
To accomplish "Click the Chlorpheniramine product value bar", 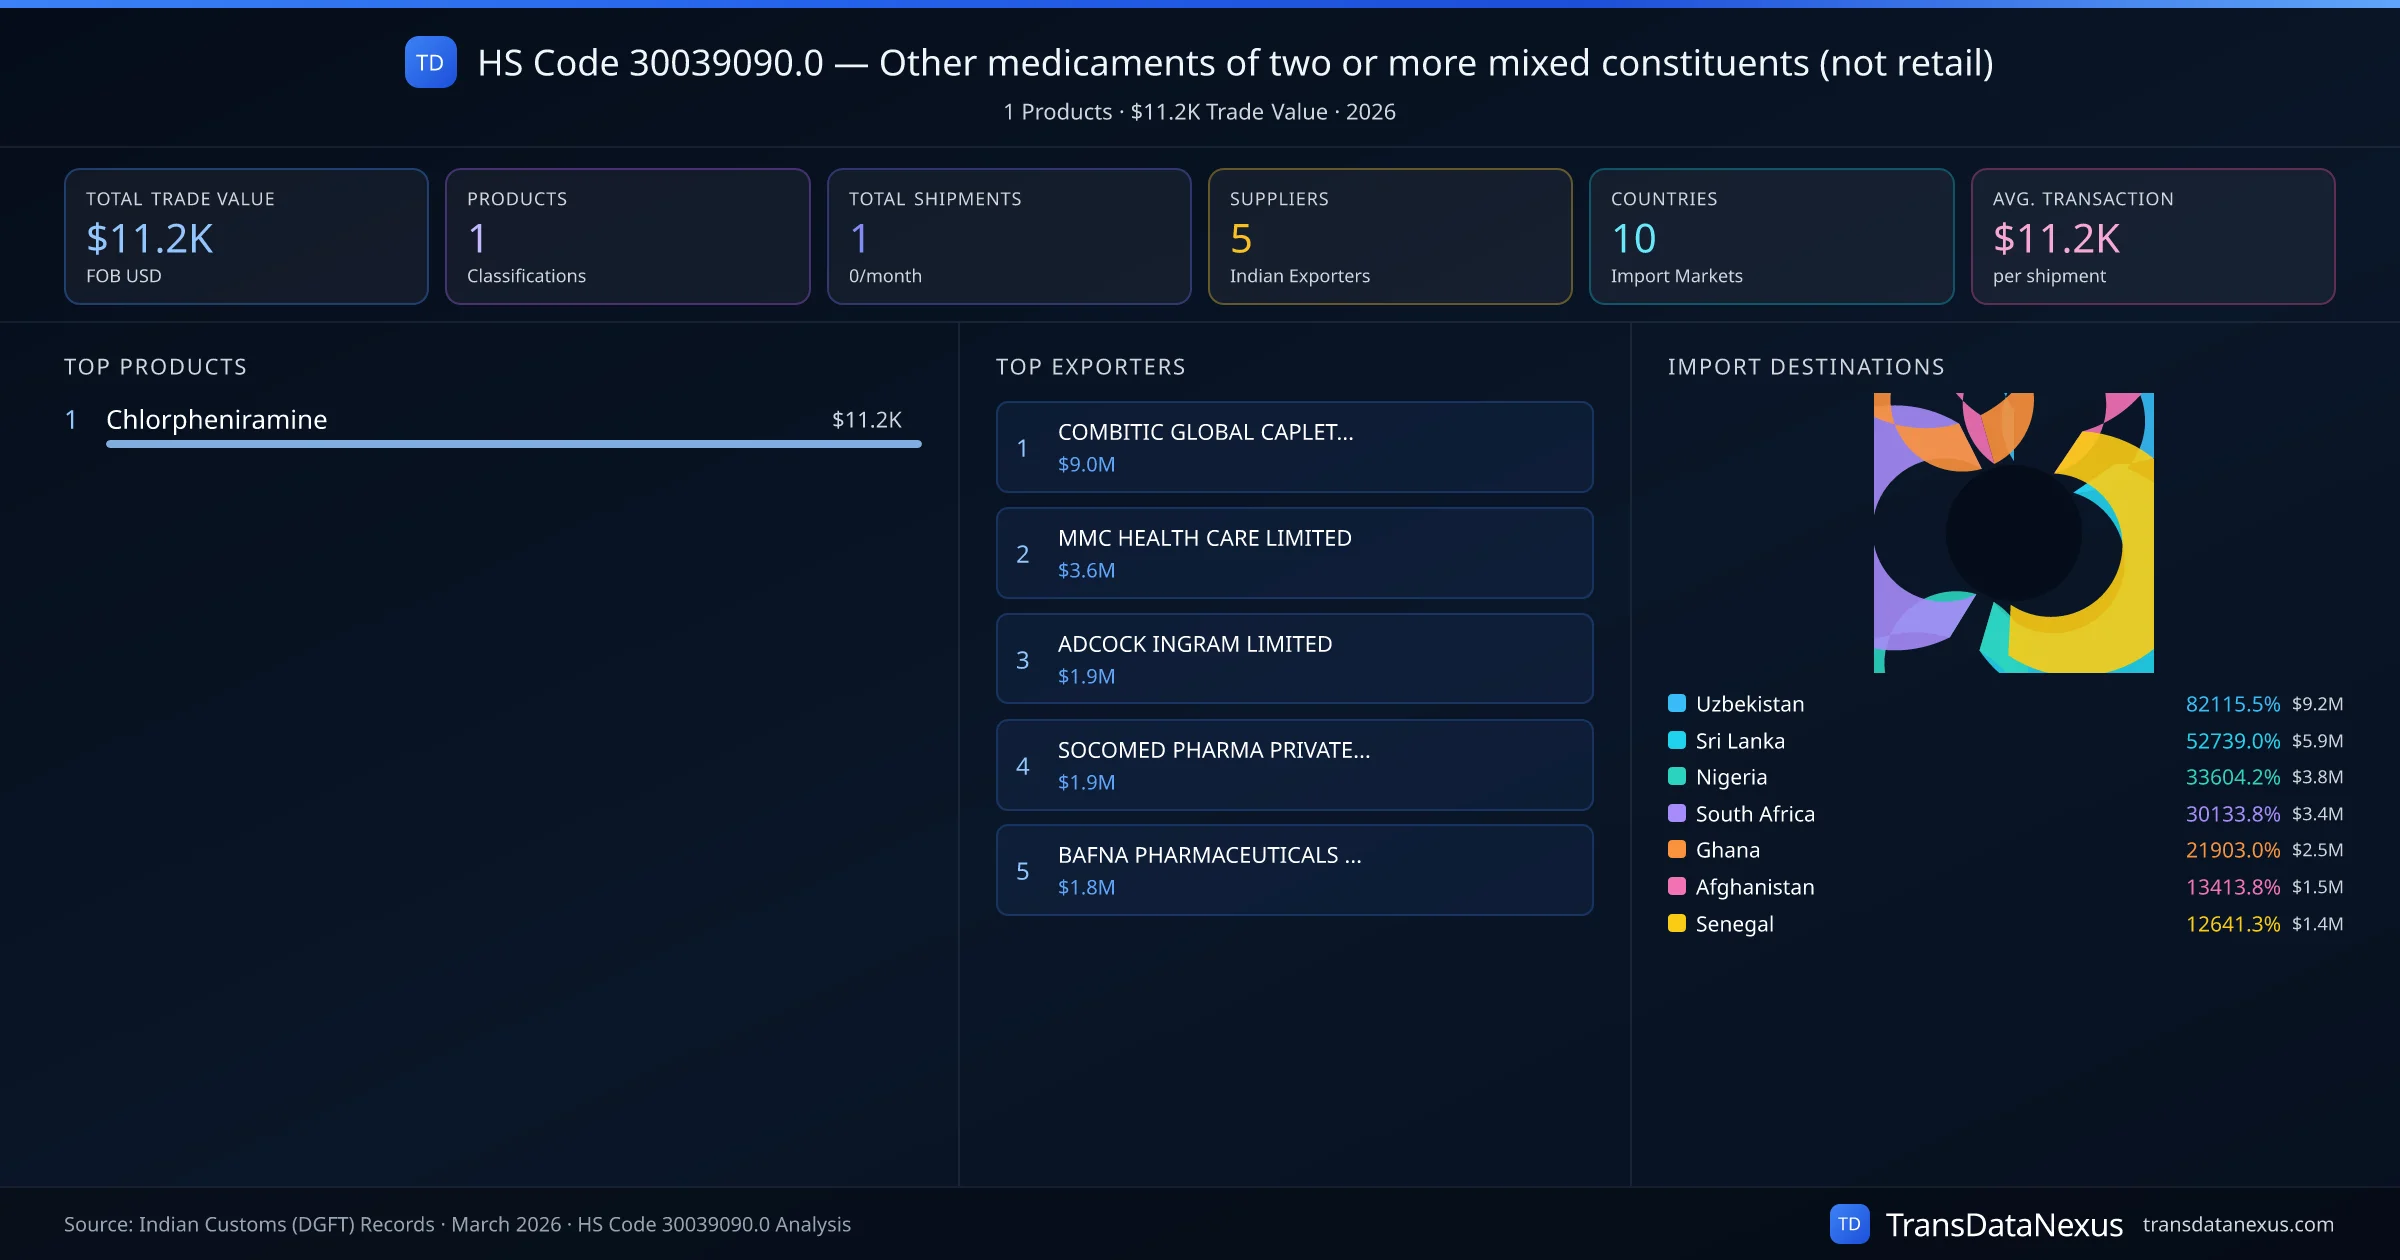I will [513, 443].
